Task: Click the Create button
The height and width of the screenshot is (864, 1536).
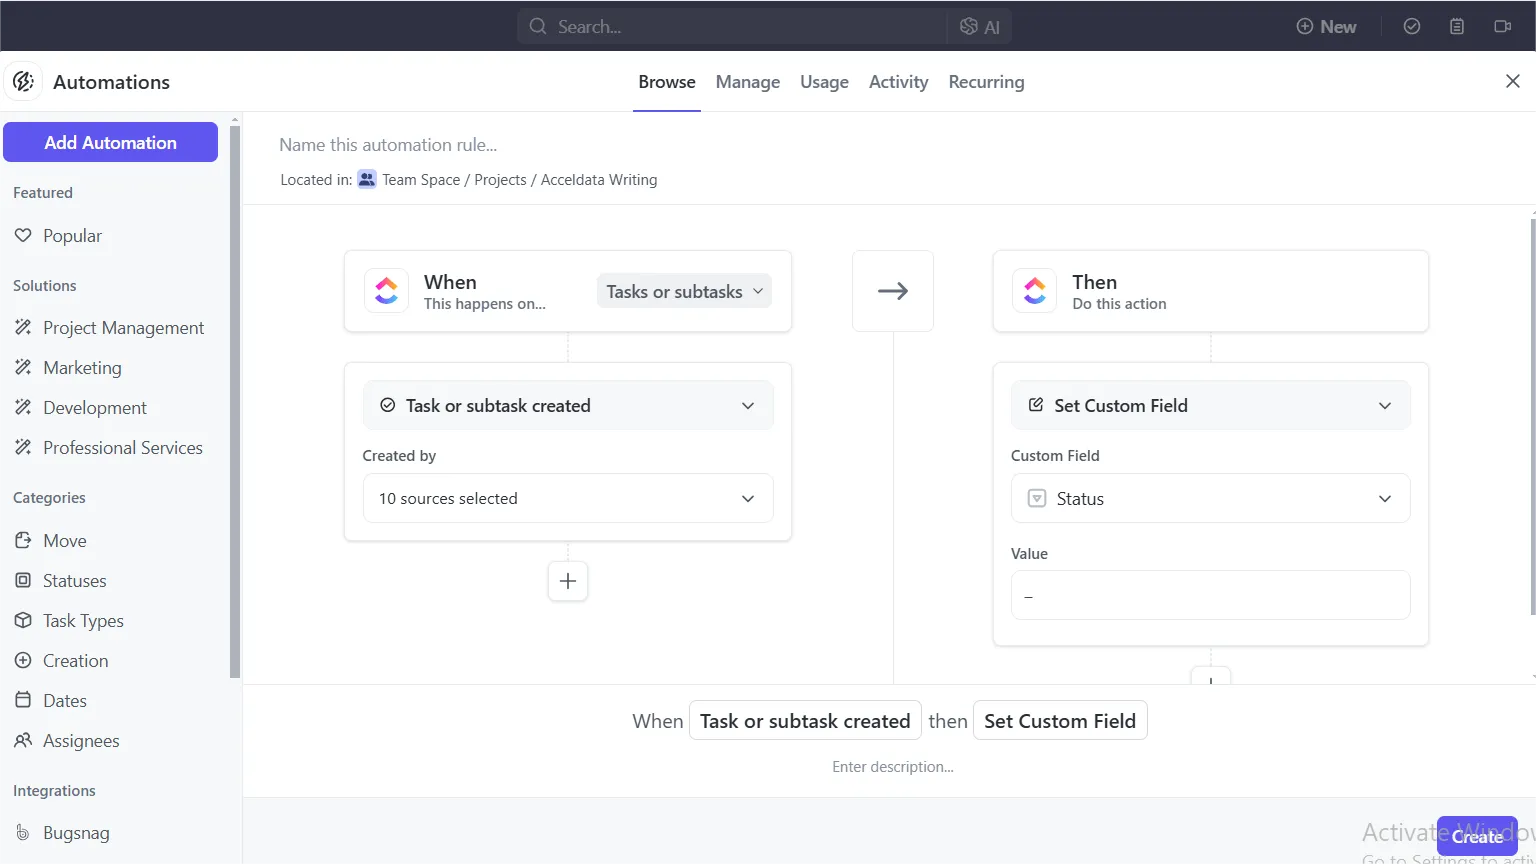Action: [x=1477, y=836]
